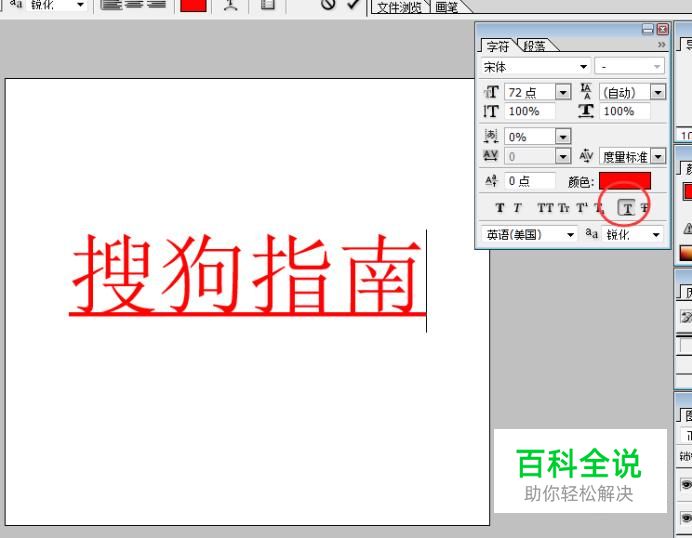Toggle underline text style in Character panel

(x=627, y=208)
